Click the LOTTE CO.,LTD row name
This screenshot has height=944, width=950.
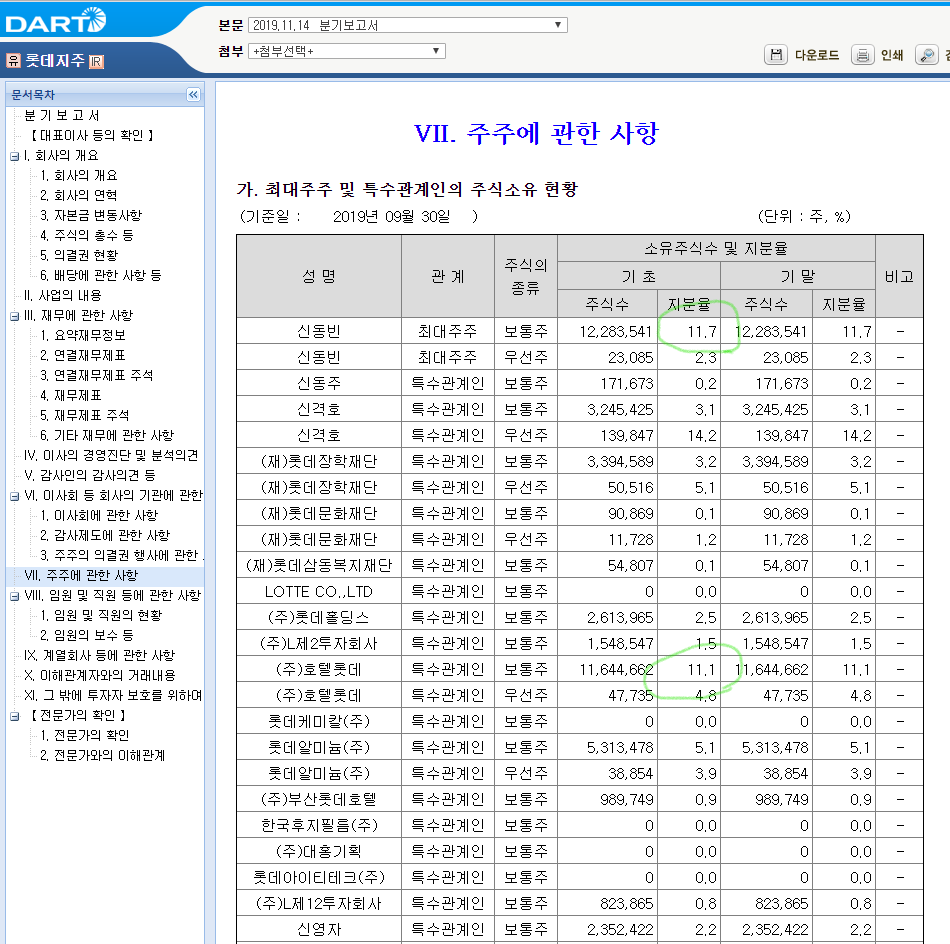(x=319, y=592)
